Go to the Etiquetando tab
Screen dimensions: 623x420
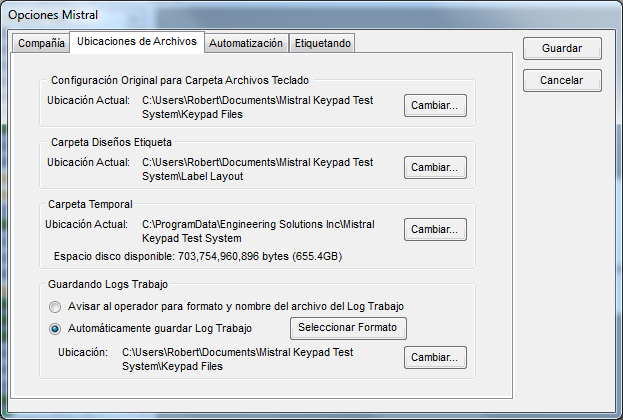point(322,43)
